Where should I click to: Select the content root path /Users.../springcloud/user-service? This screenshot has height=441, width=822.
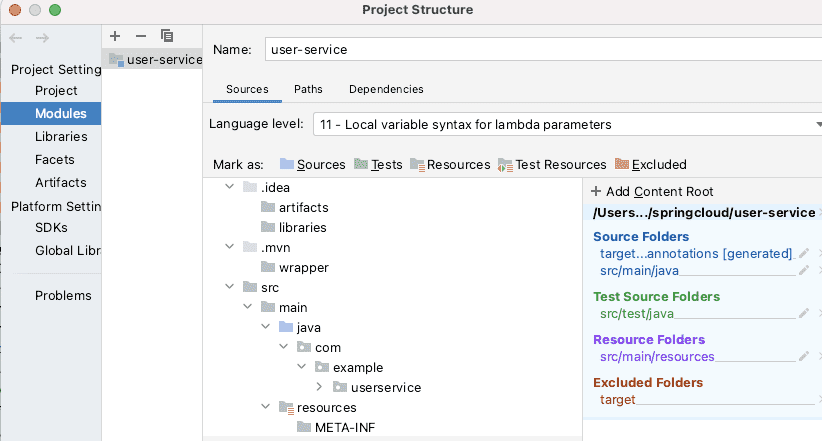coord(704,213)
